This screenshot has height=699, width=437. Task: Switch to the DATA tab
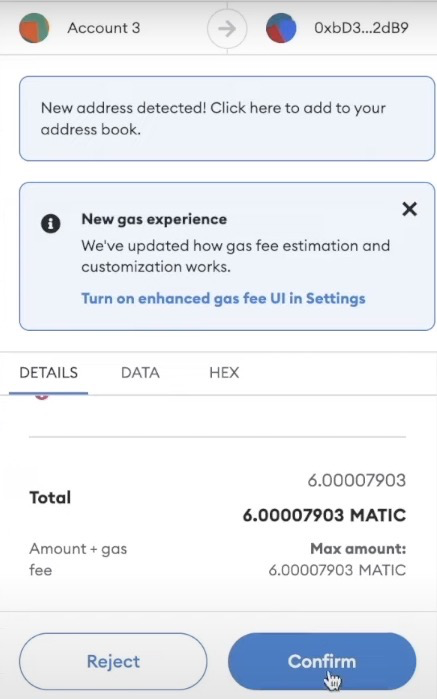click(140, 373)
